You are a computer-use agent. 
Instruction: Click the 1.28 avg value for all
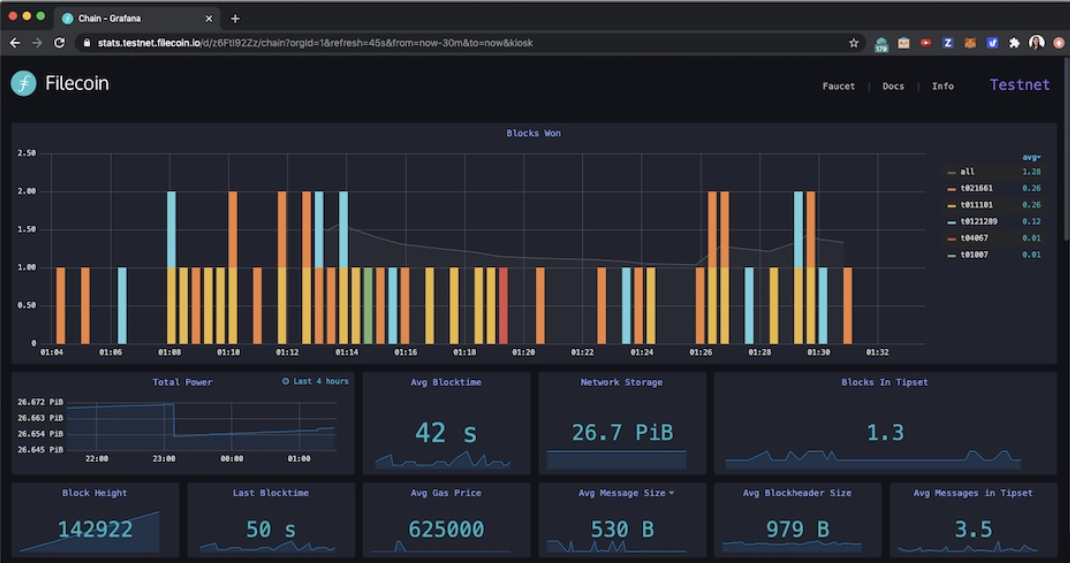coord(1031,172)
